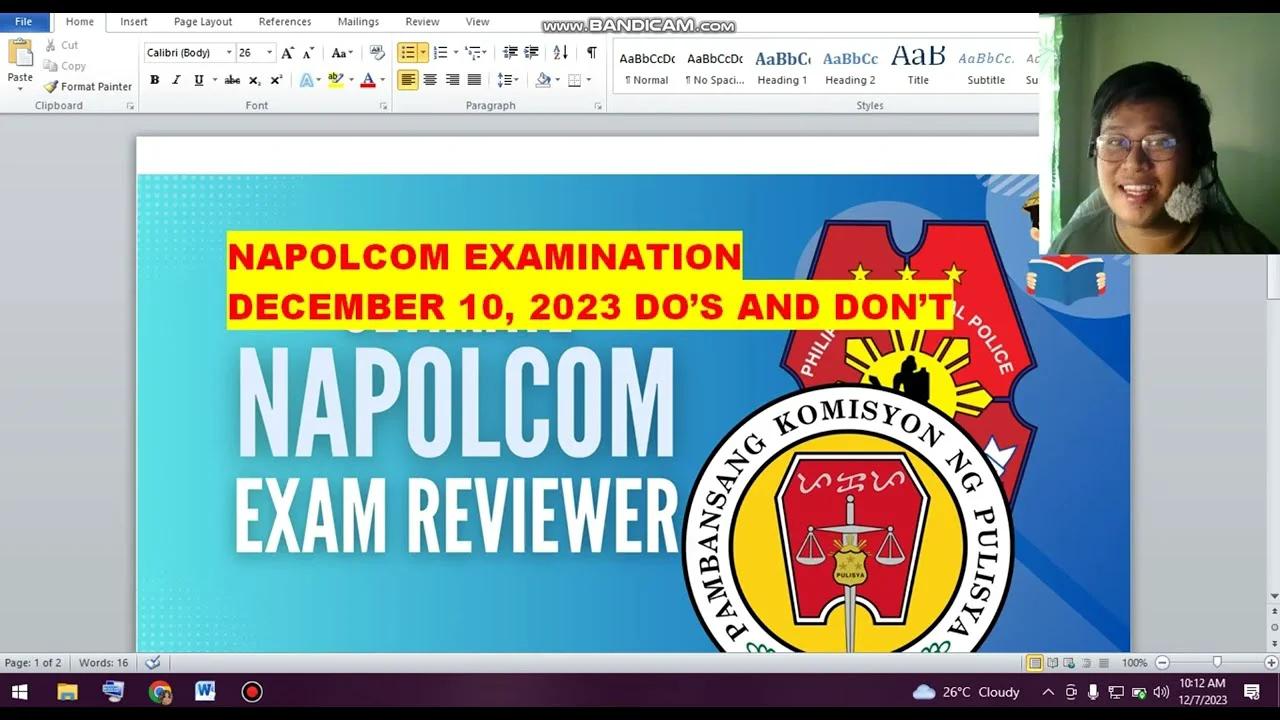Enable superscript formatting
1280x720 pixels.
pos(276,79)
